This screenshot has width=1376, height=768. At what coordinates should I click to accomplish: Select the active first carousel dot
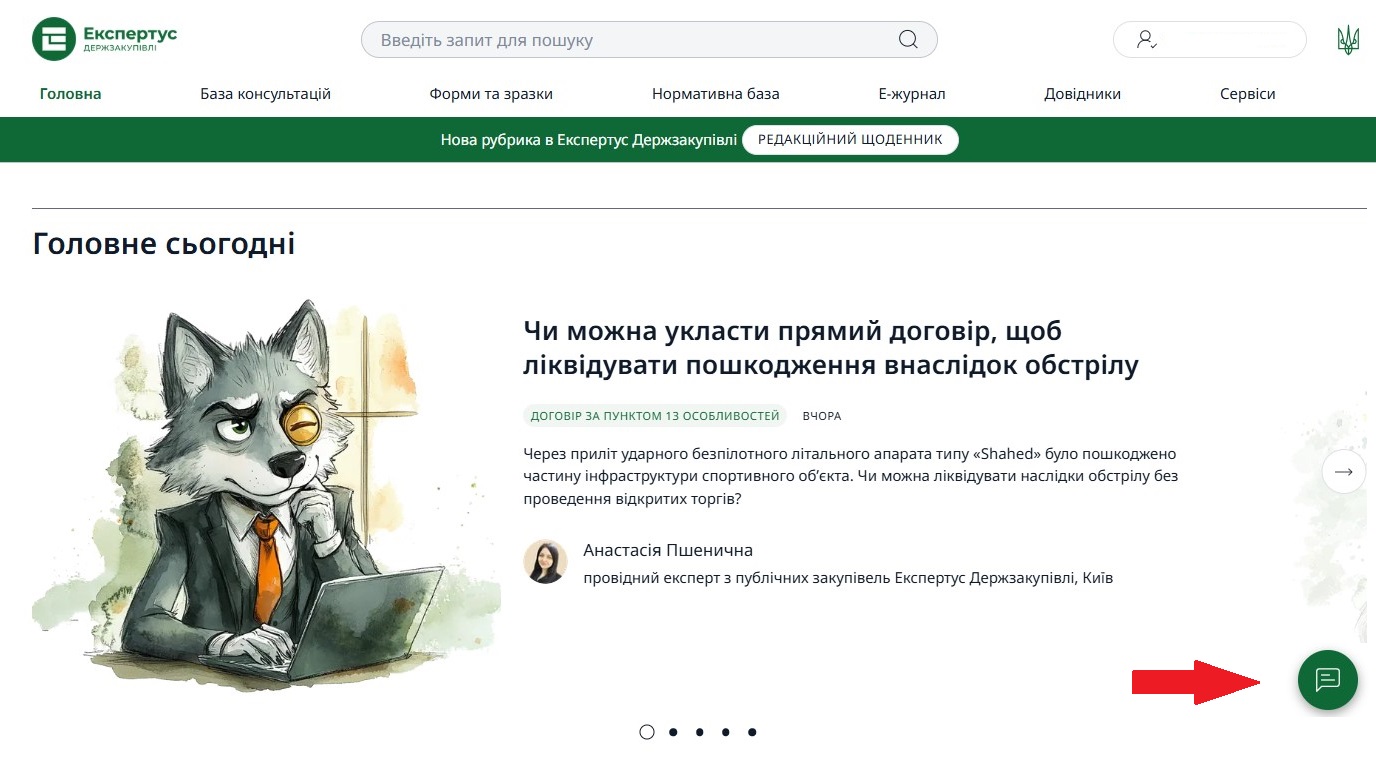click(646, 732)
